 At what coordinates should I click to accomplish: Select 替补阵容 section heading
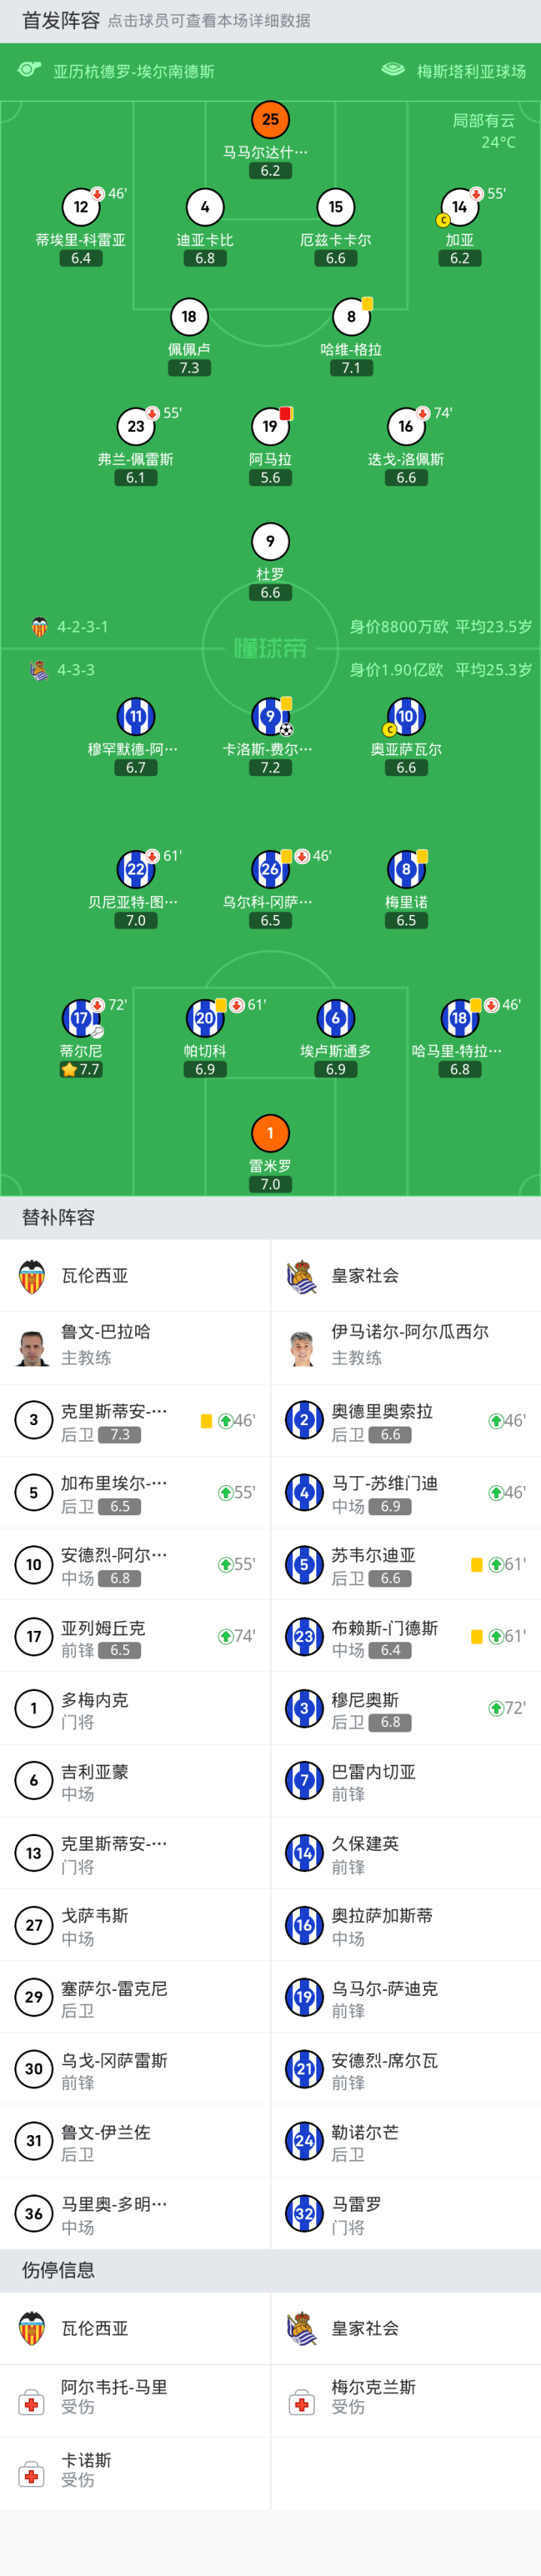(59, 1217)
